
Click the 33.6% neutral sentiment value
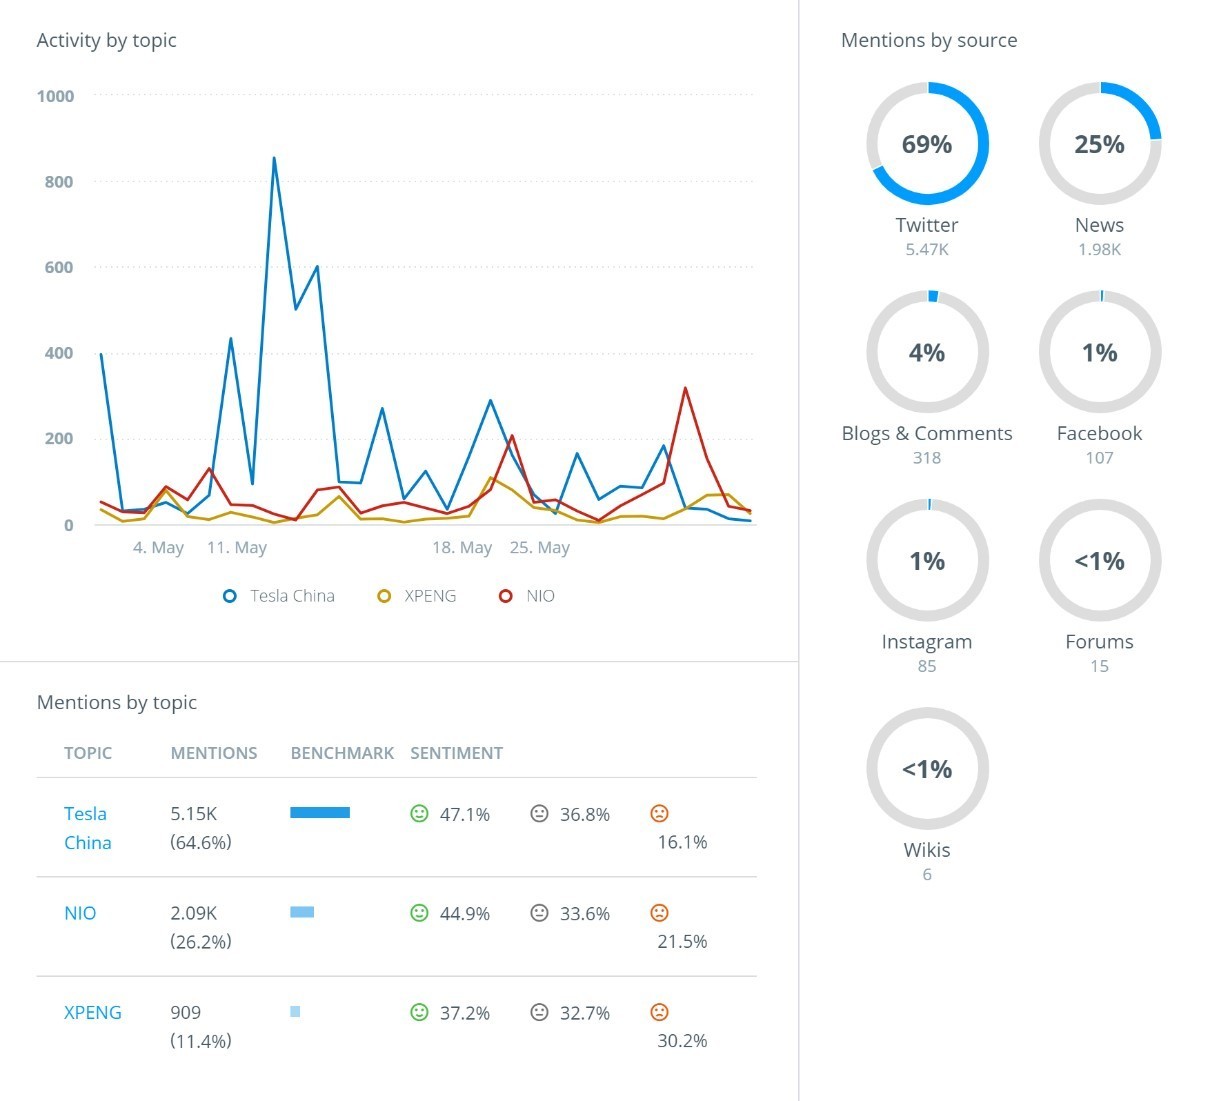click(585, 914)
